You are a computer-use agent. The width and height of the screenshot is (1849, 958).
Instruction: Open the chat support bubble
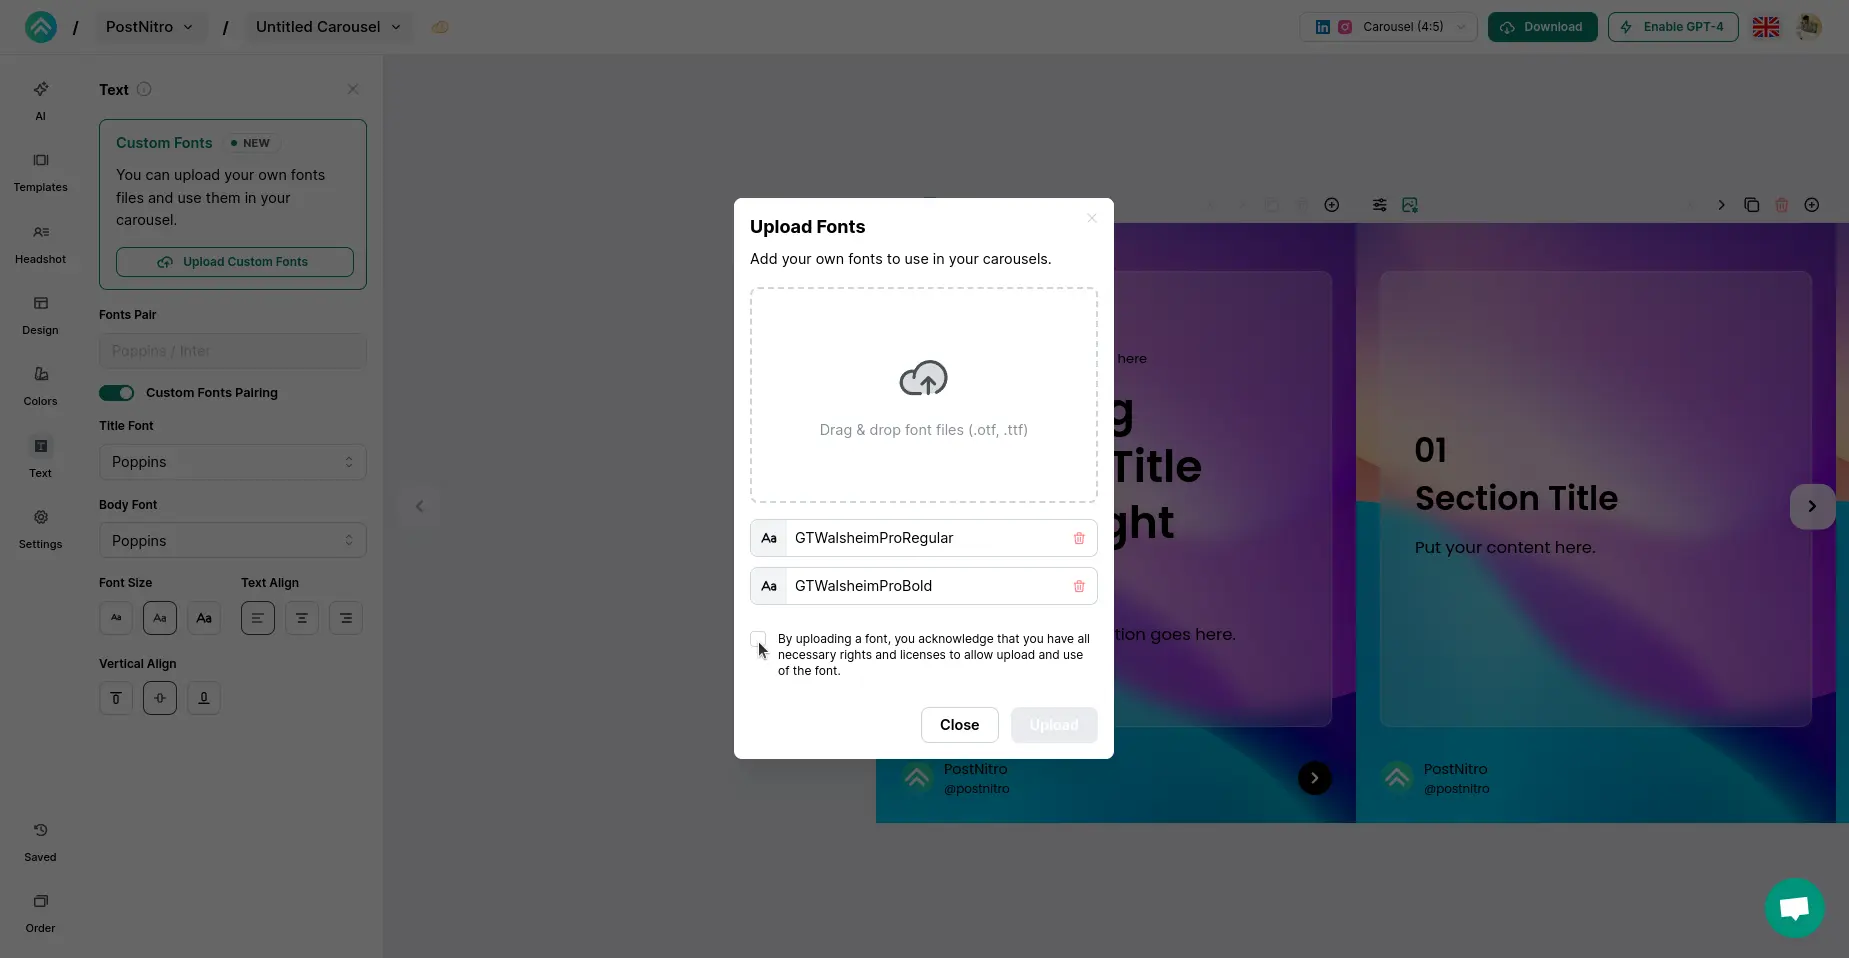(x=1794, y=908)
